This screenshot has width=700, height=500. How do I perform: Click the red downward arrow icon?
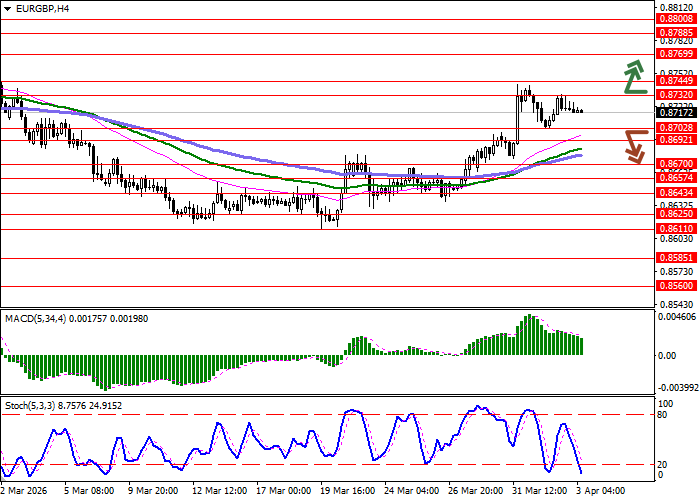(633, 144)
